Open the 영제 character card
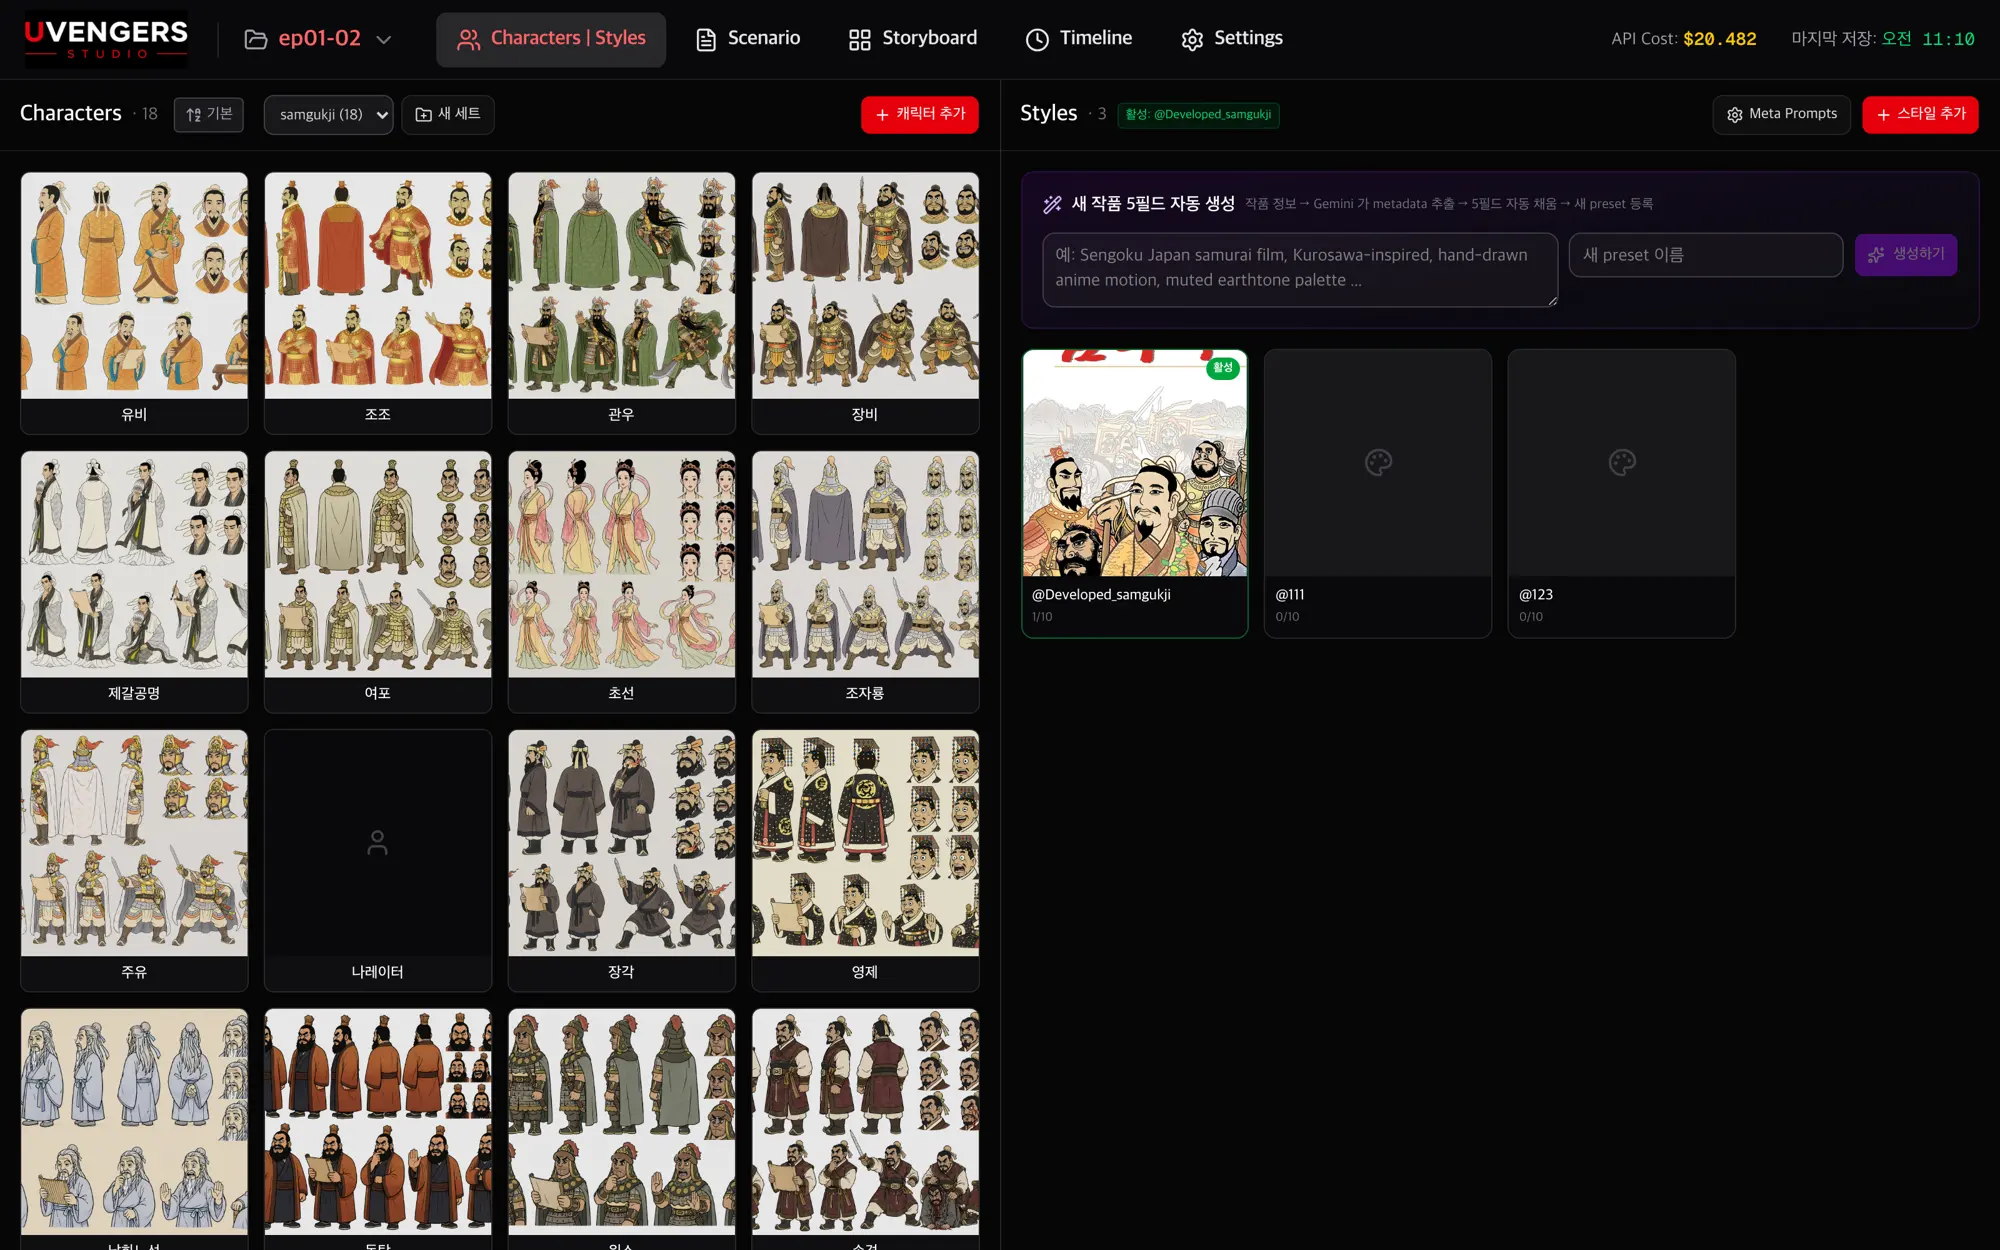The height and width of the screenshot is (1250, 2000). coord(865,861)
